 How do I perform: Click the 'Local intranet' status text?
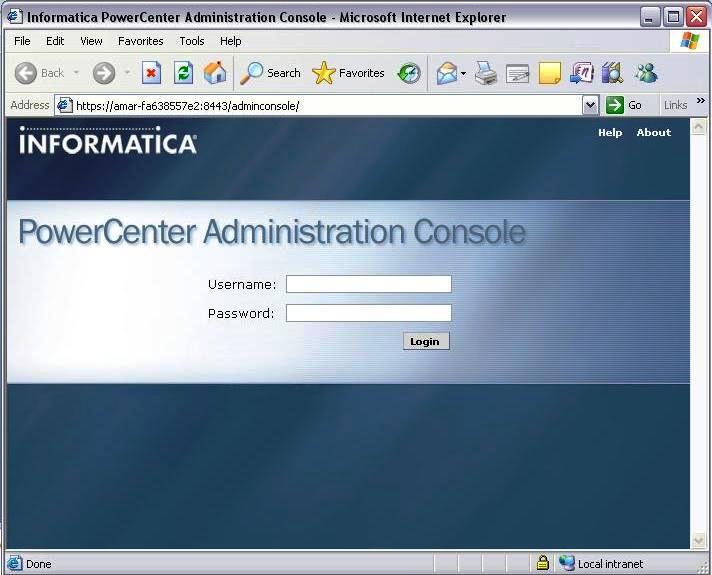pos(610,564)
